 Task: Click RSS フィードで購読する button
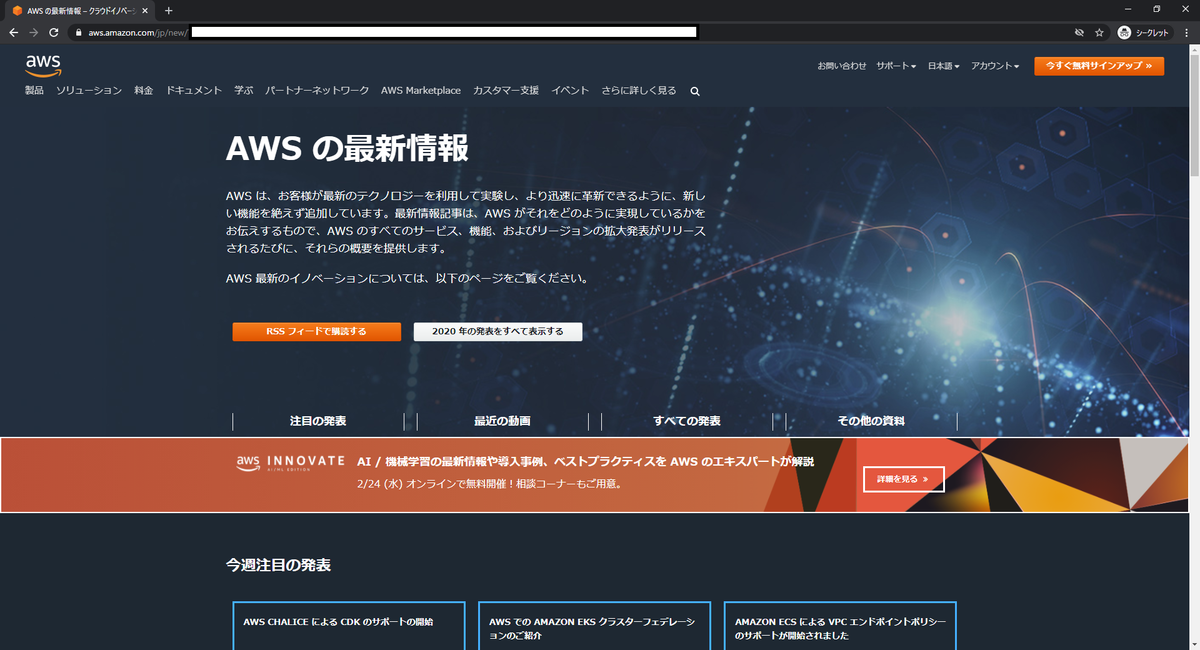point(316,332)
